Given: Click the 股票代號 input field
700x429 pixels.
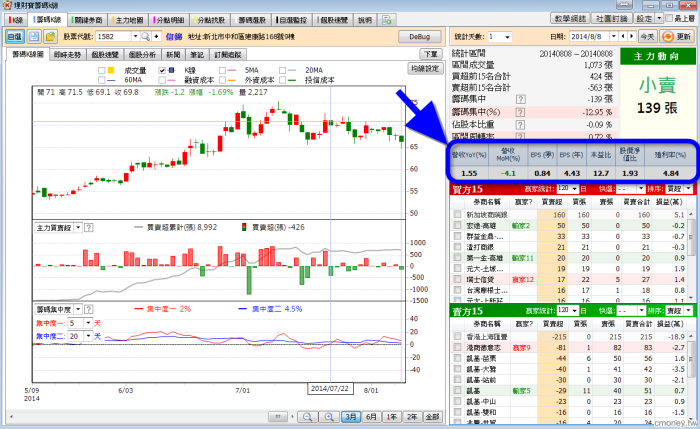Looking at the screenshot, I should (x=116, y=36).
